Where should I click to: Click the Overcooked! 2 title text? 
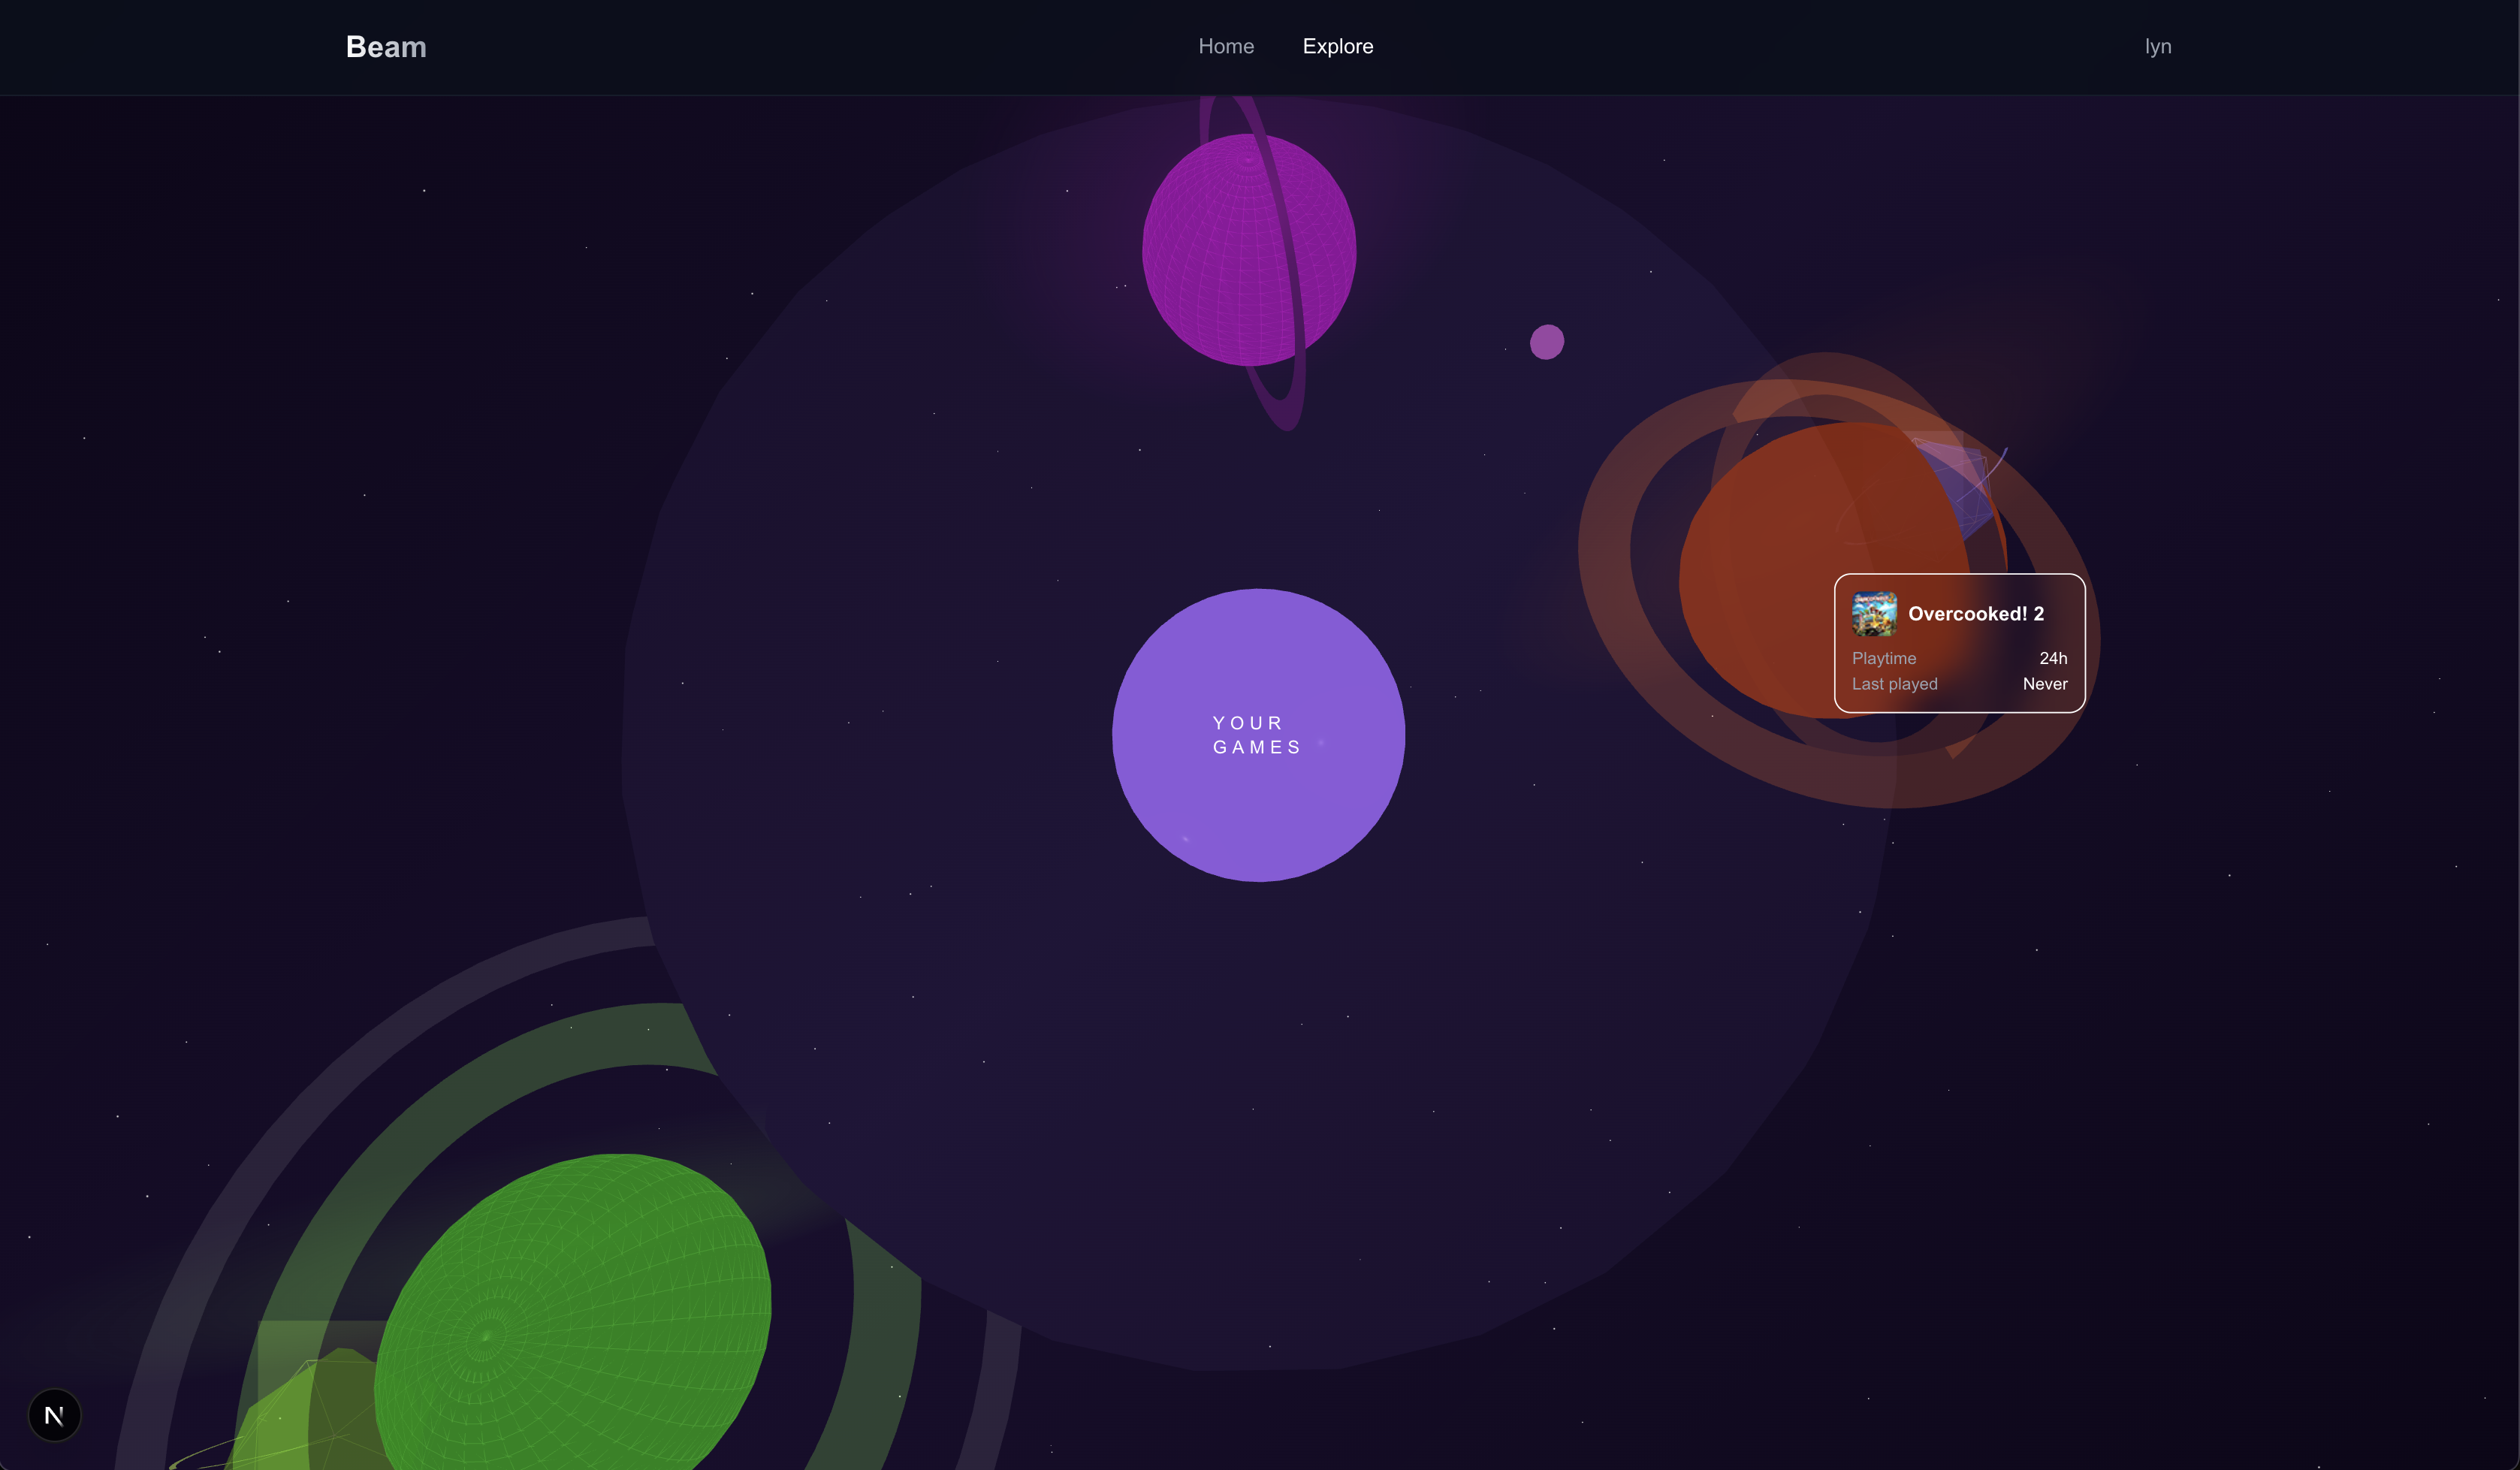(1975, 614)
